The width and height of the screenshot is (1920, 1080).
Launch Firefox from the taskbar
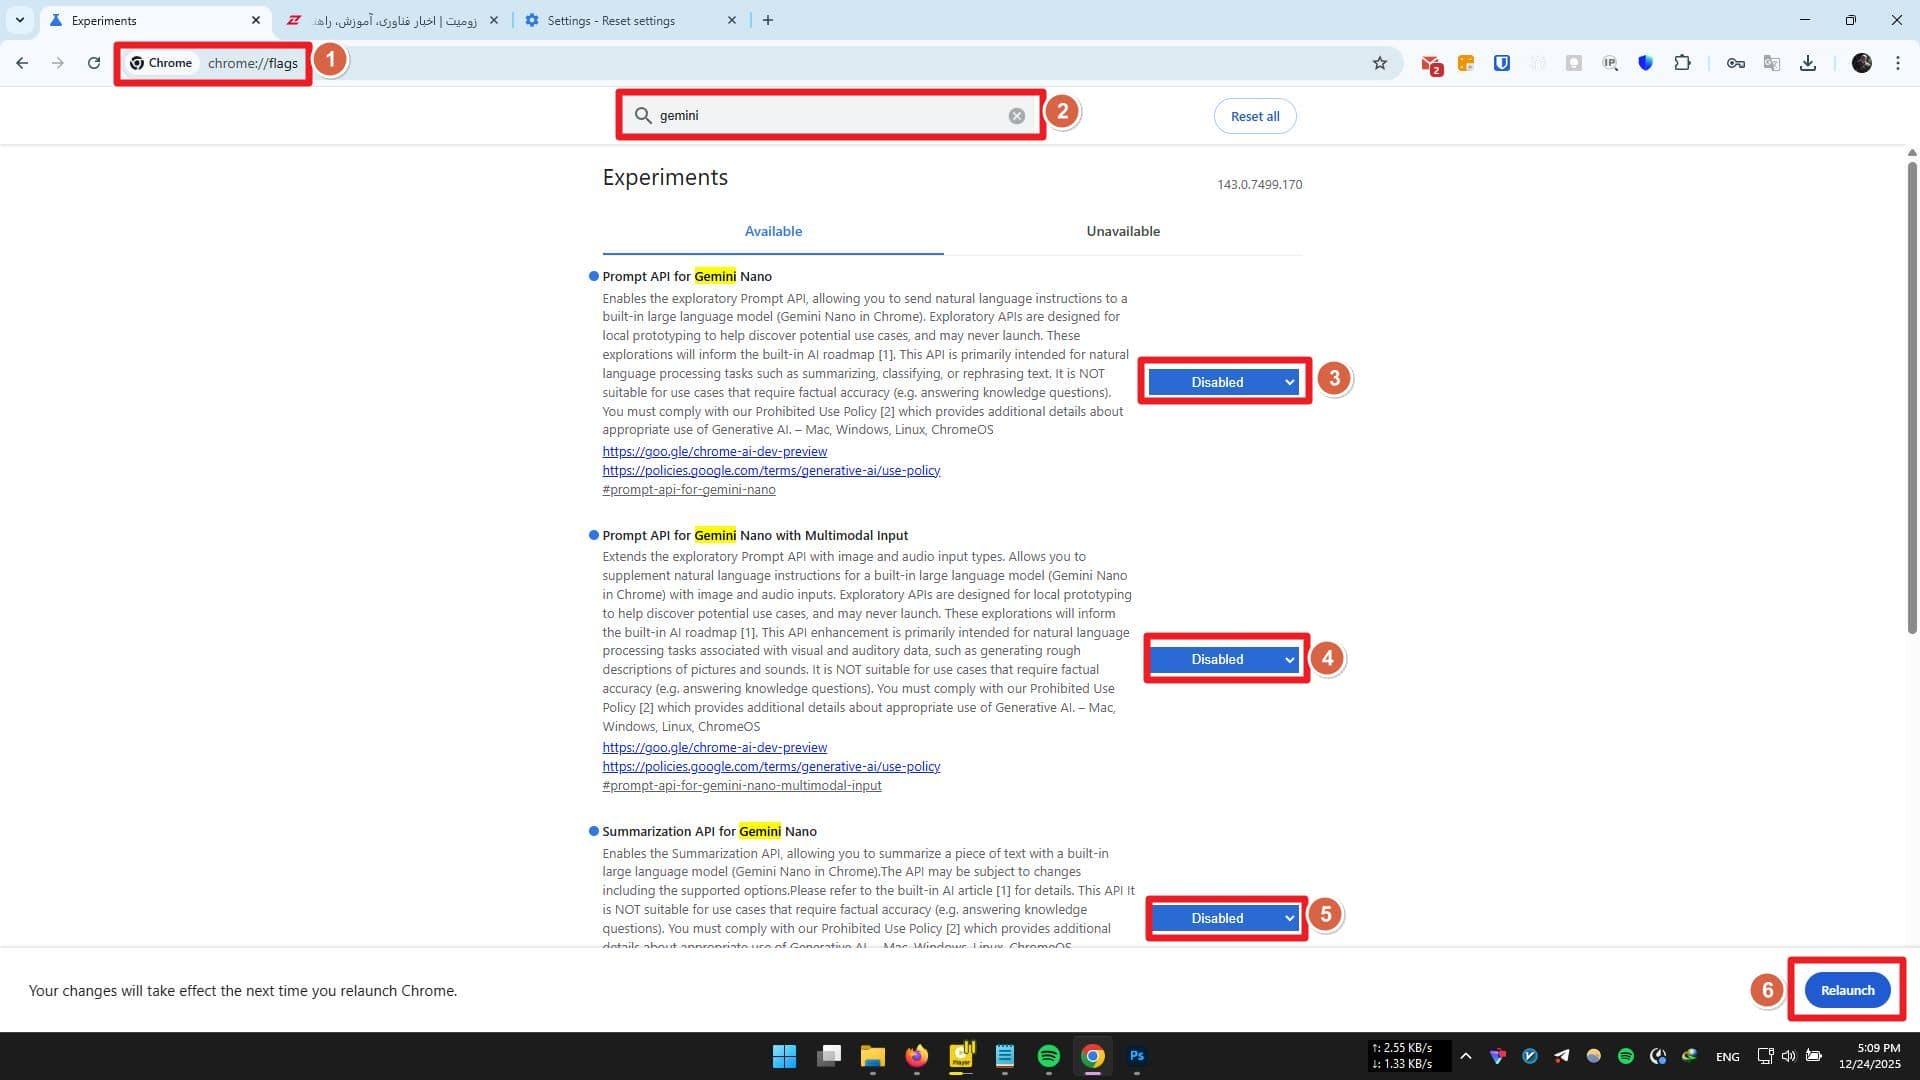(916, 1056)
